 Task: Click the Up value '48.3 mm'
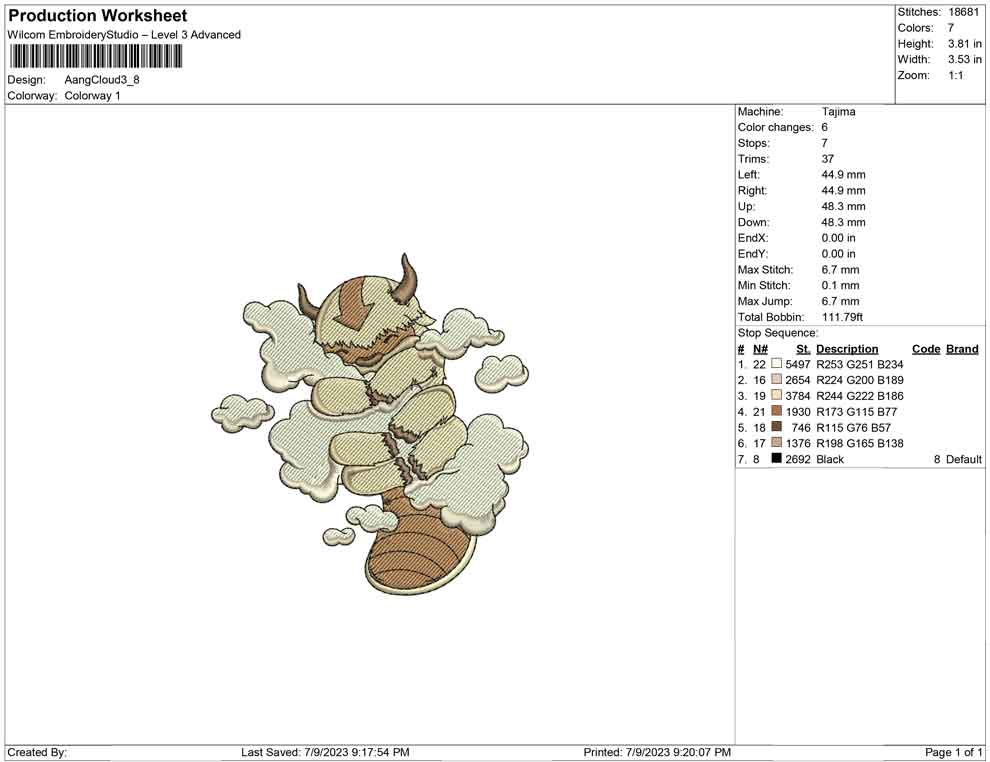(x=844, y=206)
